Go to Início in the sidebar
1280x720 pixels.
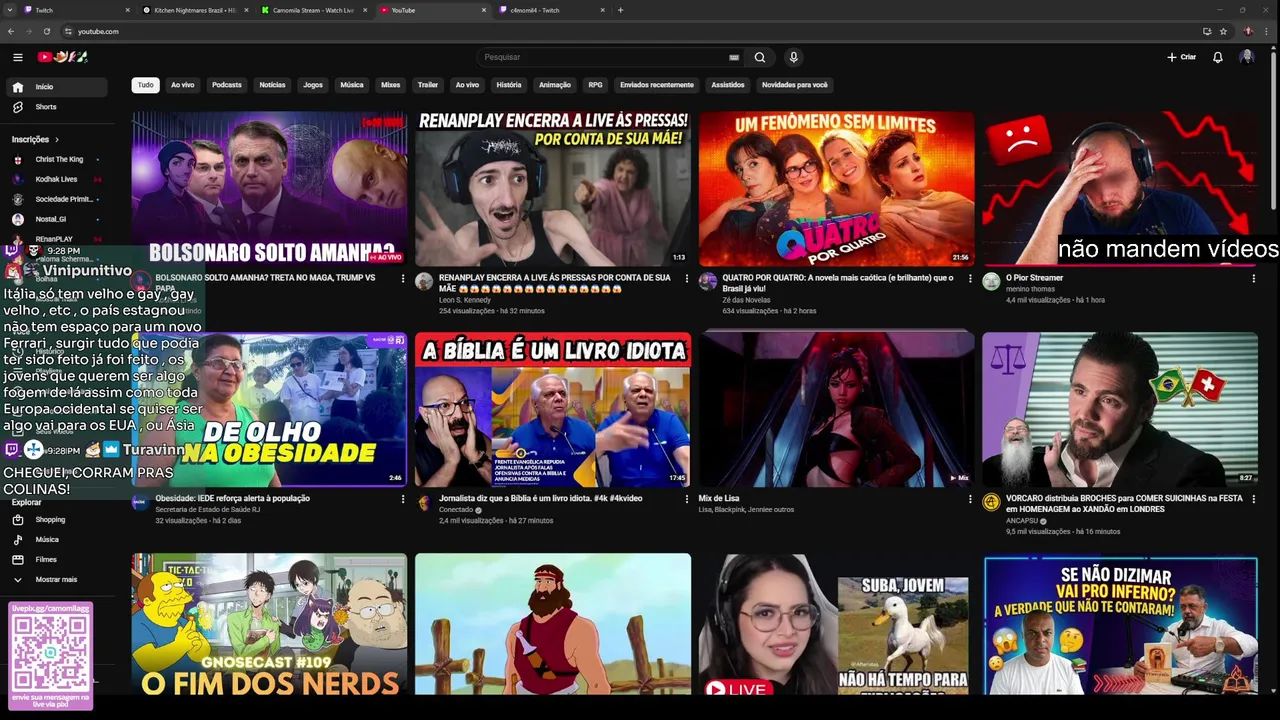[56, 87]
